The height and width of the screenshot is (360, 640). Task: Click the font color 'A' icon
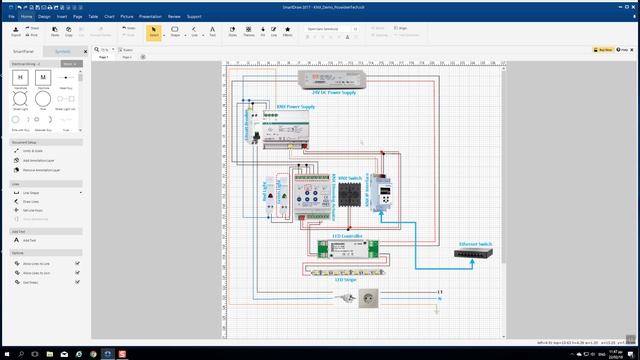pyautogui.click(x=347, y=37)
